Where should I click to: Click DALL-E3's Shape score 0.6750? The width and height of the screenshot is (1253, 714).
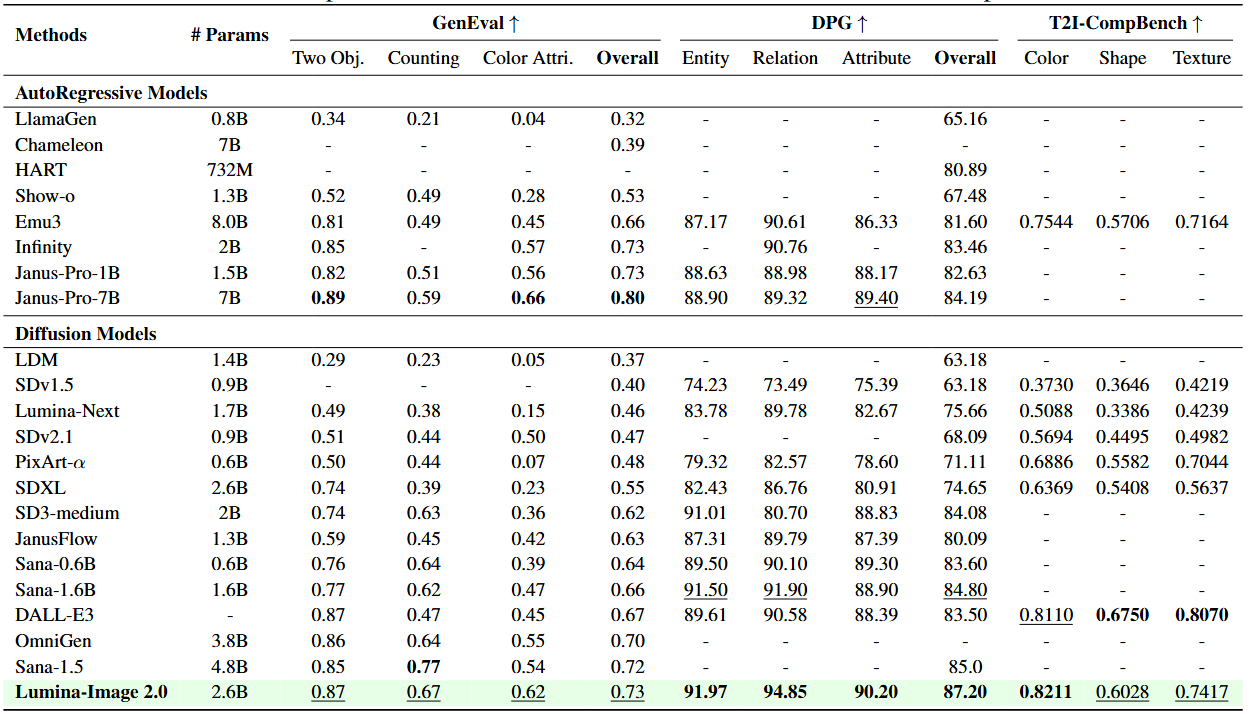[x=1122, y=616]
